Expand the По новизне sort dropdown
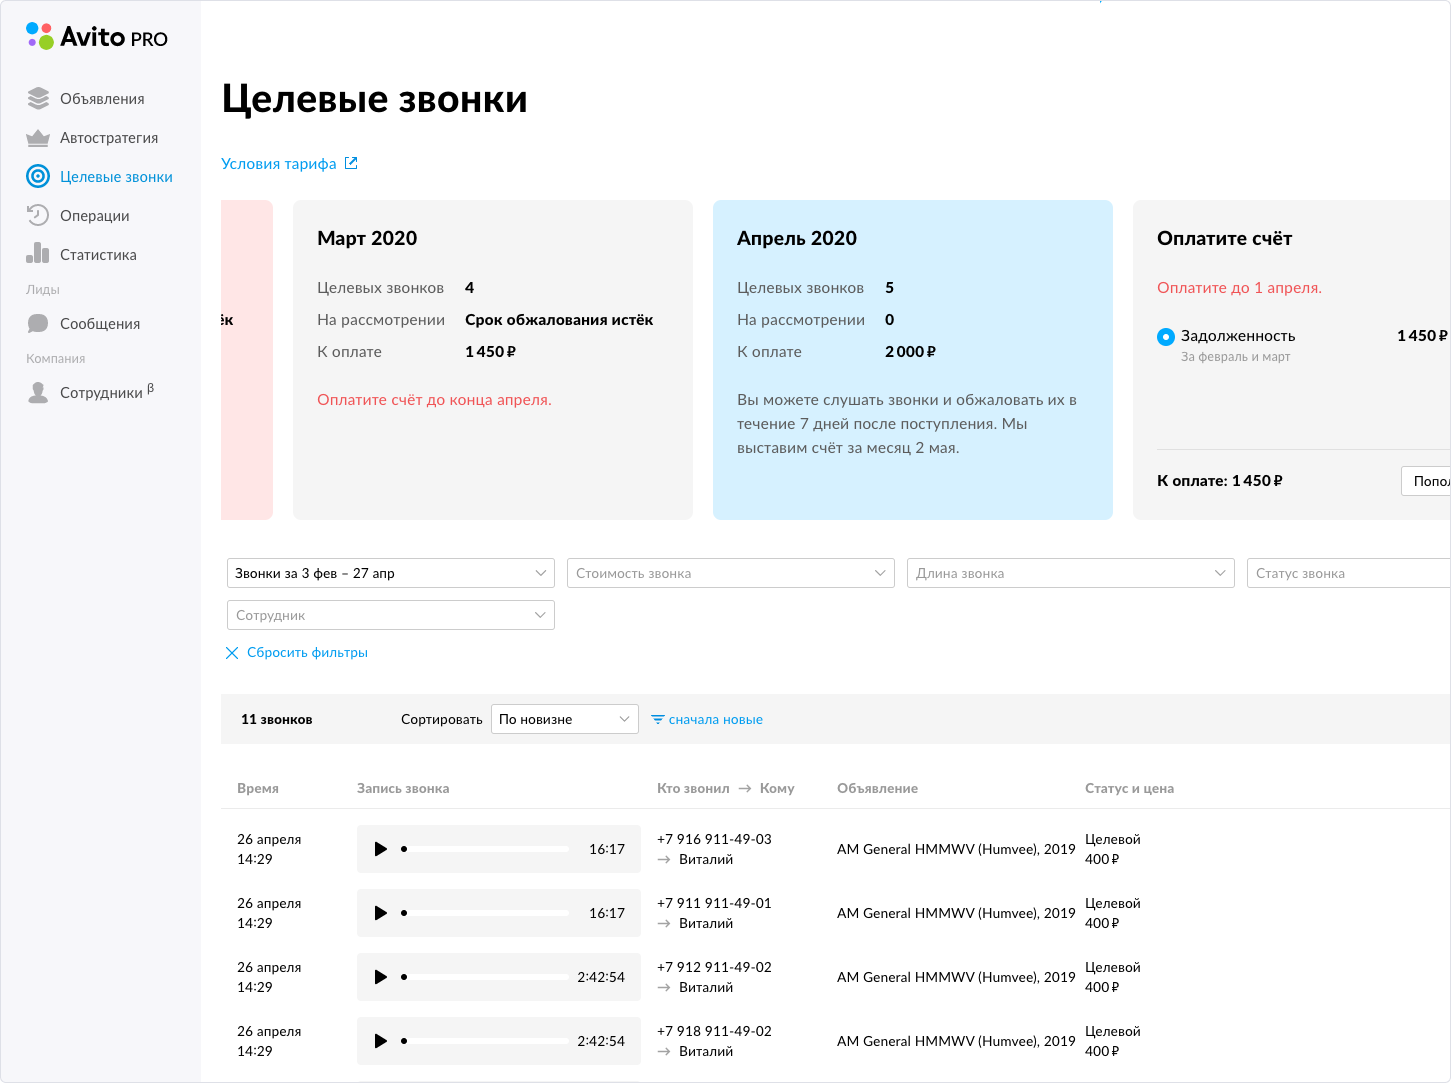 (x=564, y=719)
